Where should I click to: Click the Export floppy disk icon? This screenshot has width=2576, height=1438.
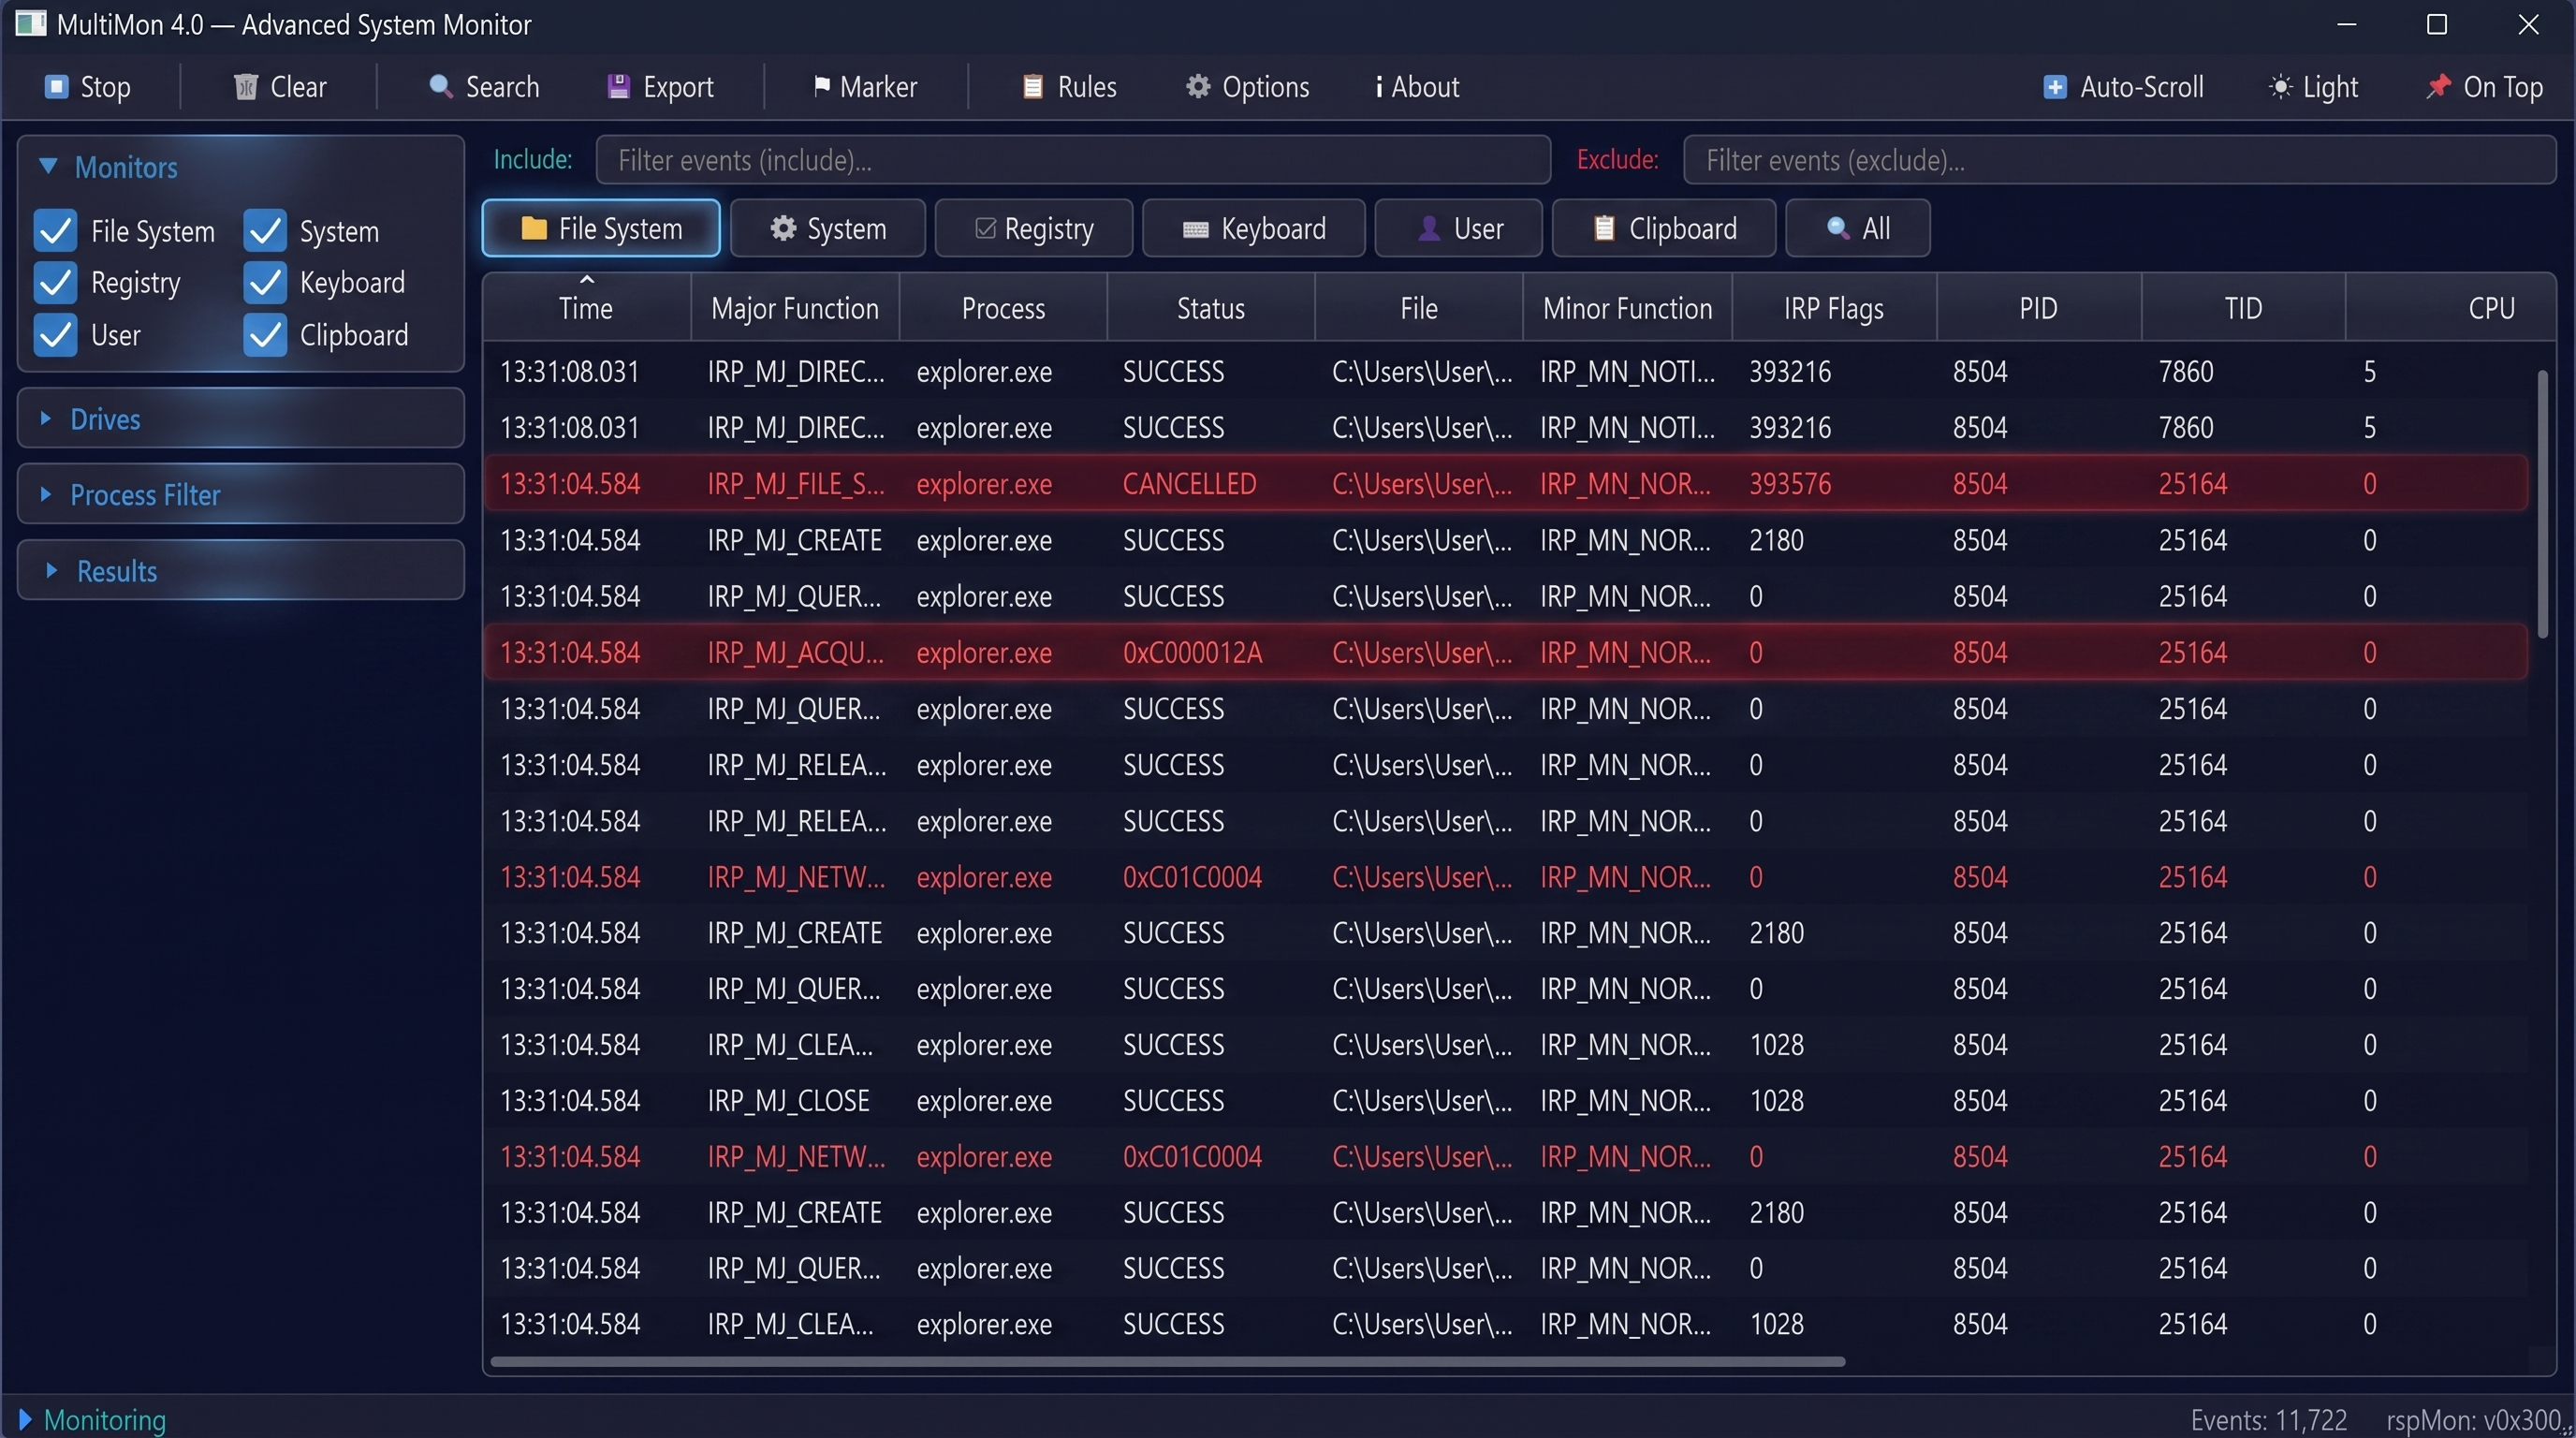point(618,87)
